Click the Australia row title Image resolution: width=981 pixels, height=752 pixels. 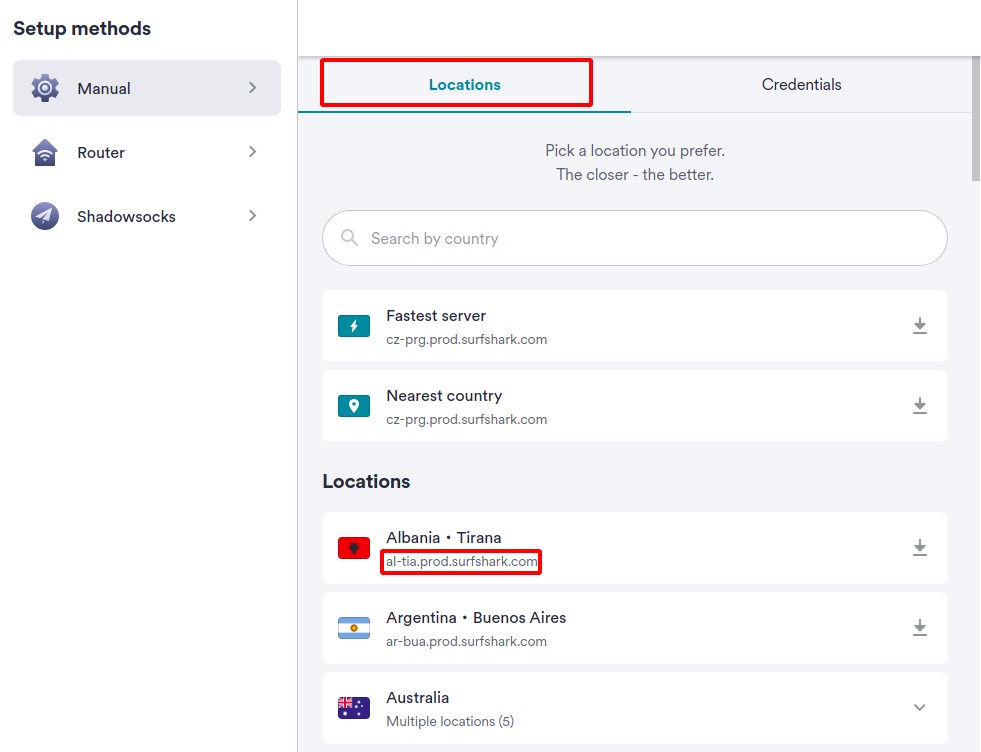pos(417,698)
